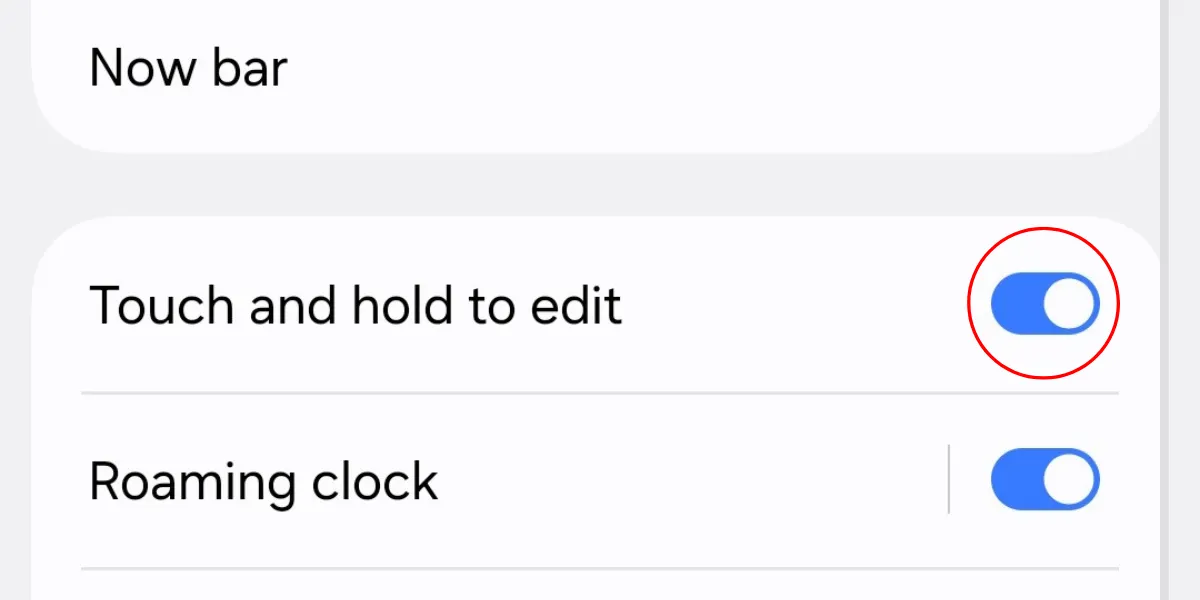Disable the Roaming clock switch
1200x600 pixels.
pyautogui.click(x=1044, y=480)
